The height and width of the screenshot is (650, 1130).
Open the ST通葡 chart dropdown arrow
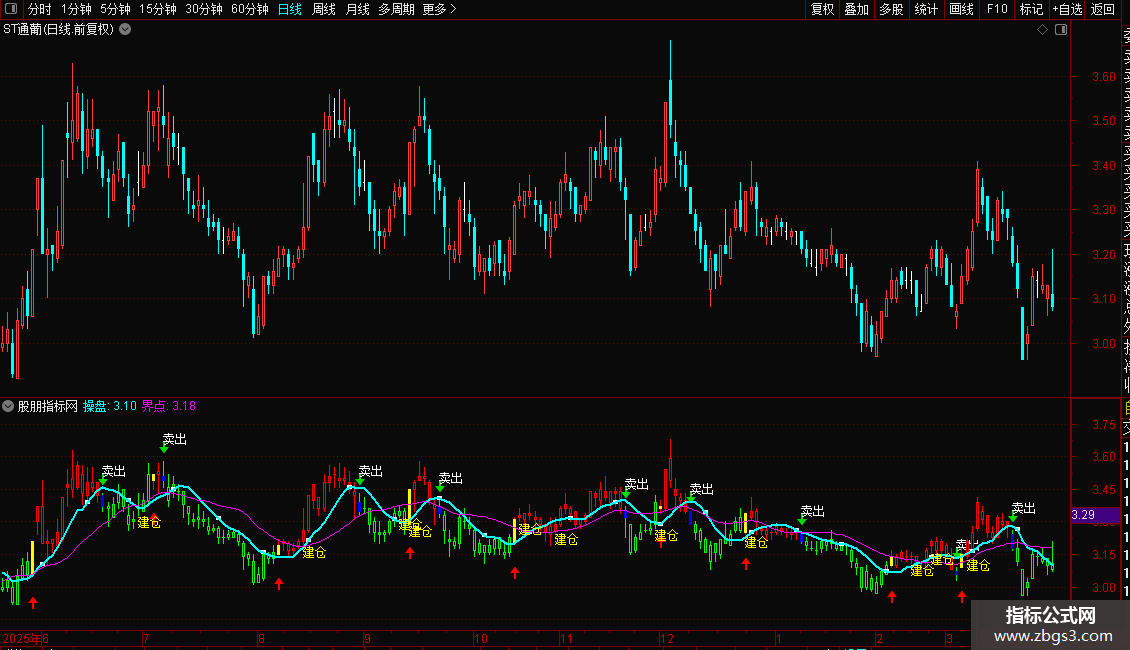point(125,30)
